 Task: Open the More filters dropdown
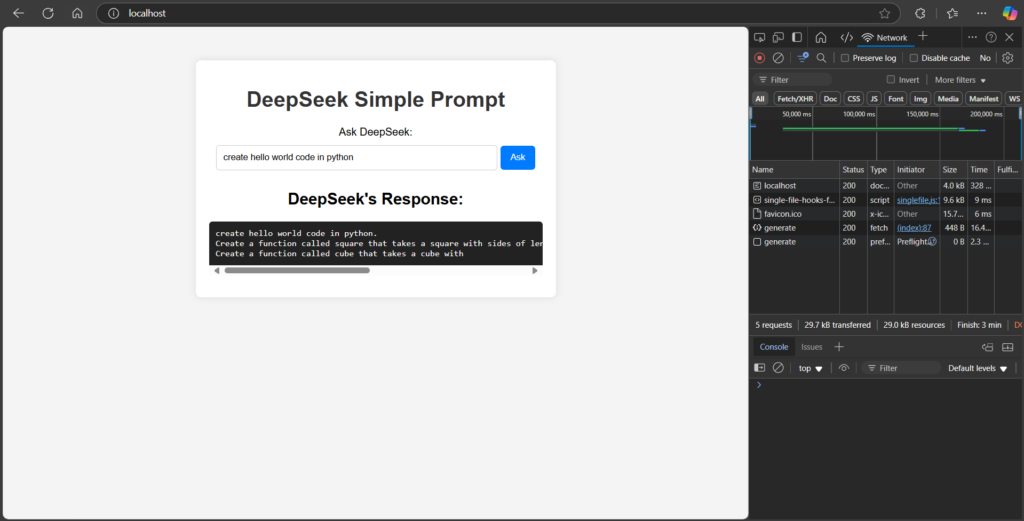960,80
